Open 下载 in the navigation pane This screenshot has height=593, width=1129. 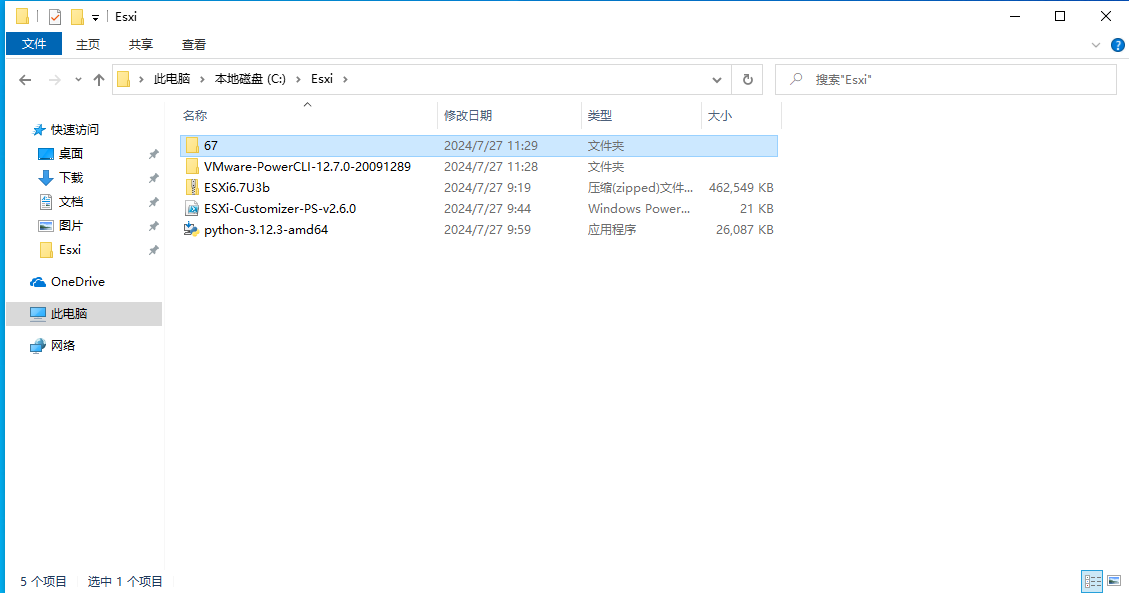click(x=71, y=177)
